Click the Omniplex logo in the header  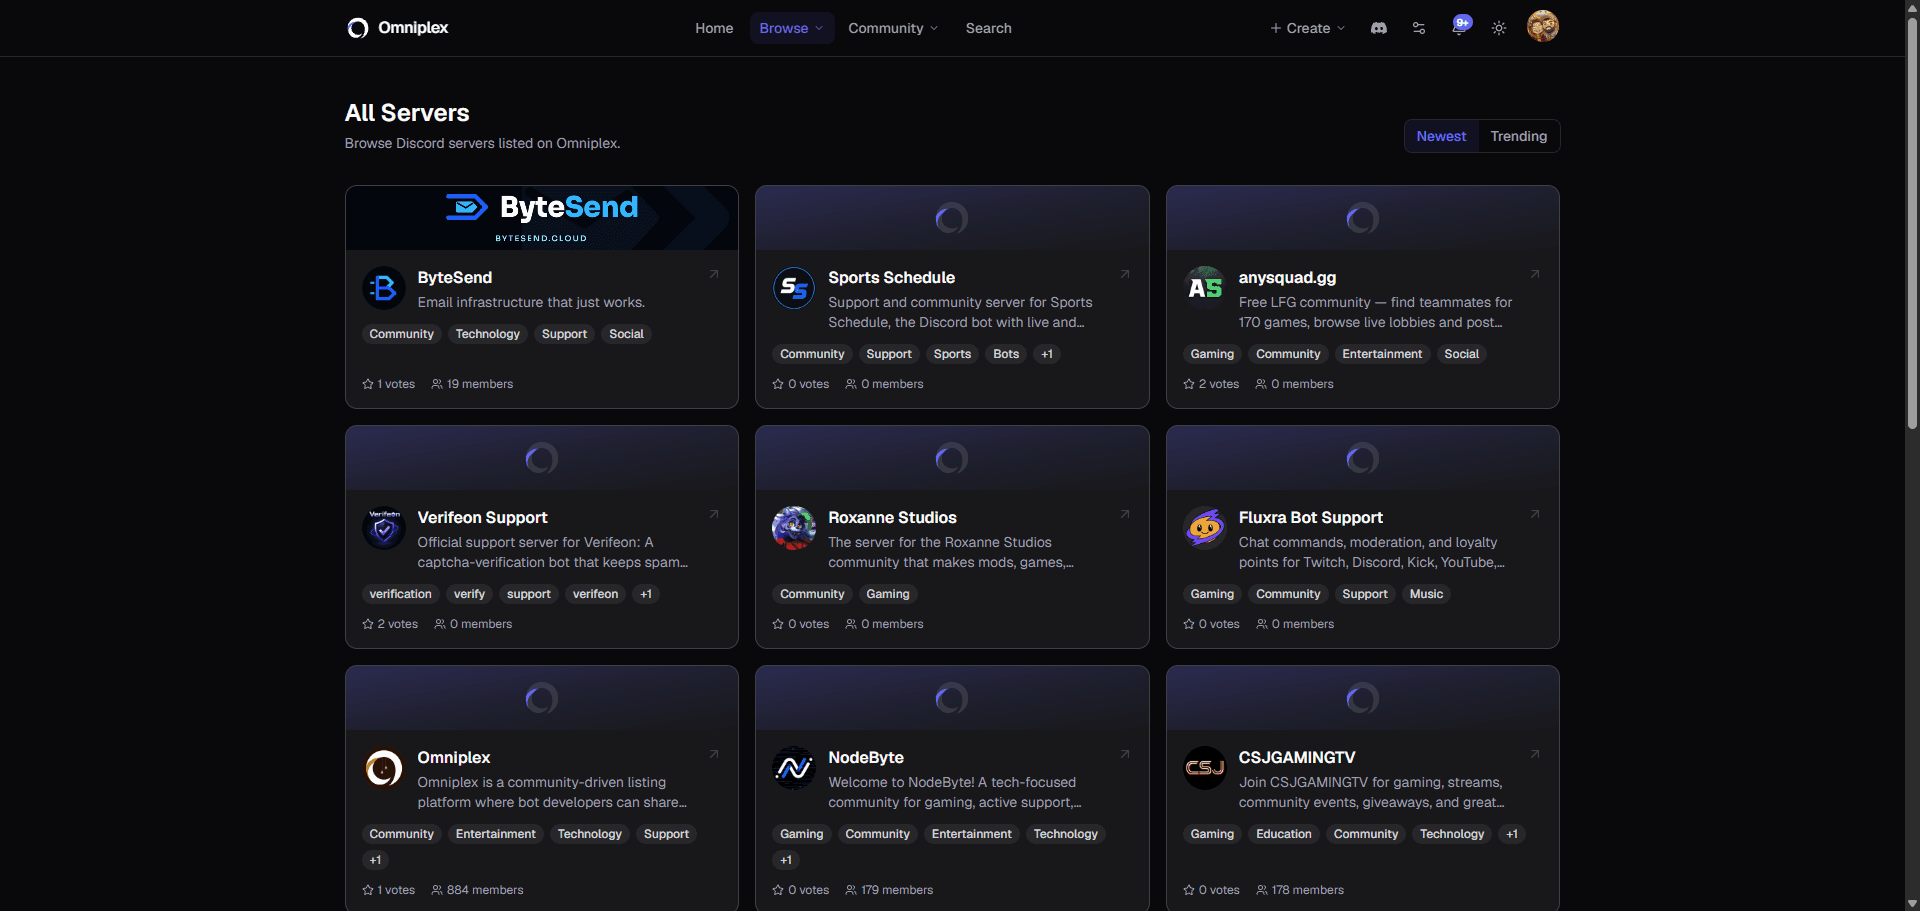point(397,28)
